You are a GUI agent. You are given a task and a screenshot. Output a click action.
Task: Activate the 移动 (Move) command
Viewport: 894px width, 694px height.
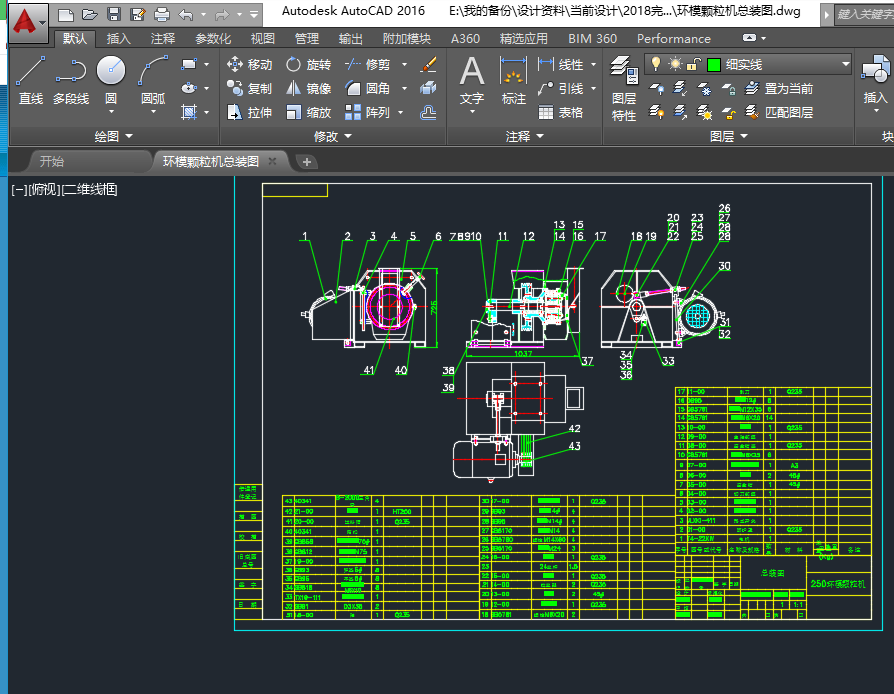249,64
